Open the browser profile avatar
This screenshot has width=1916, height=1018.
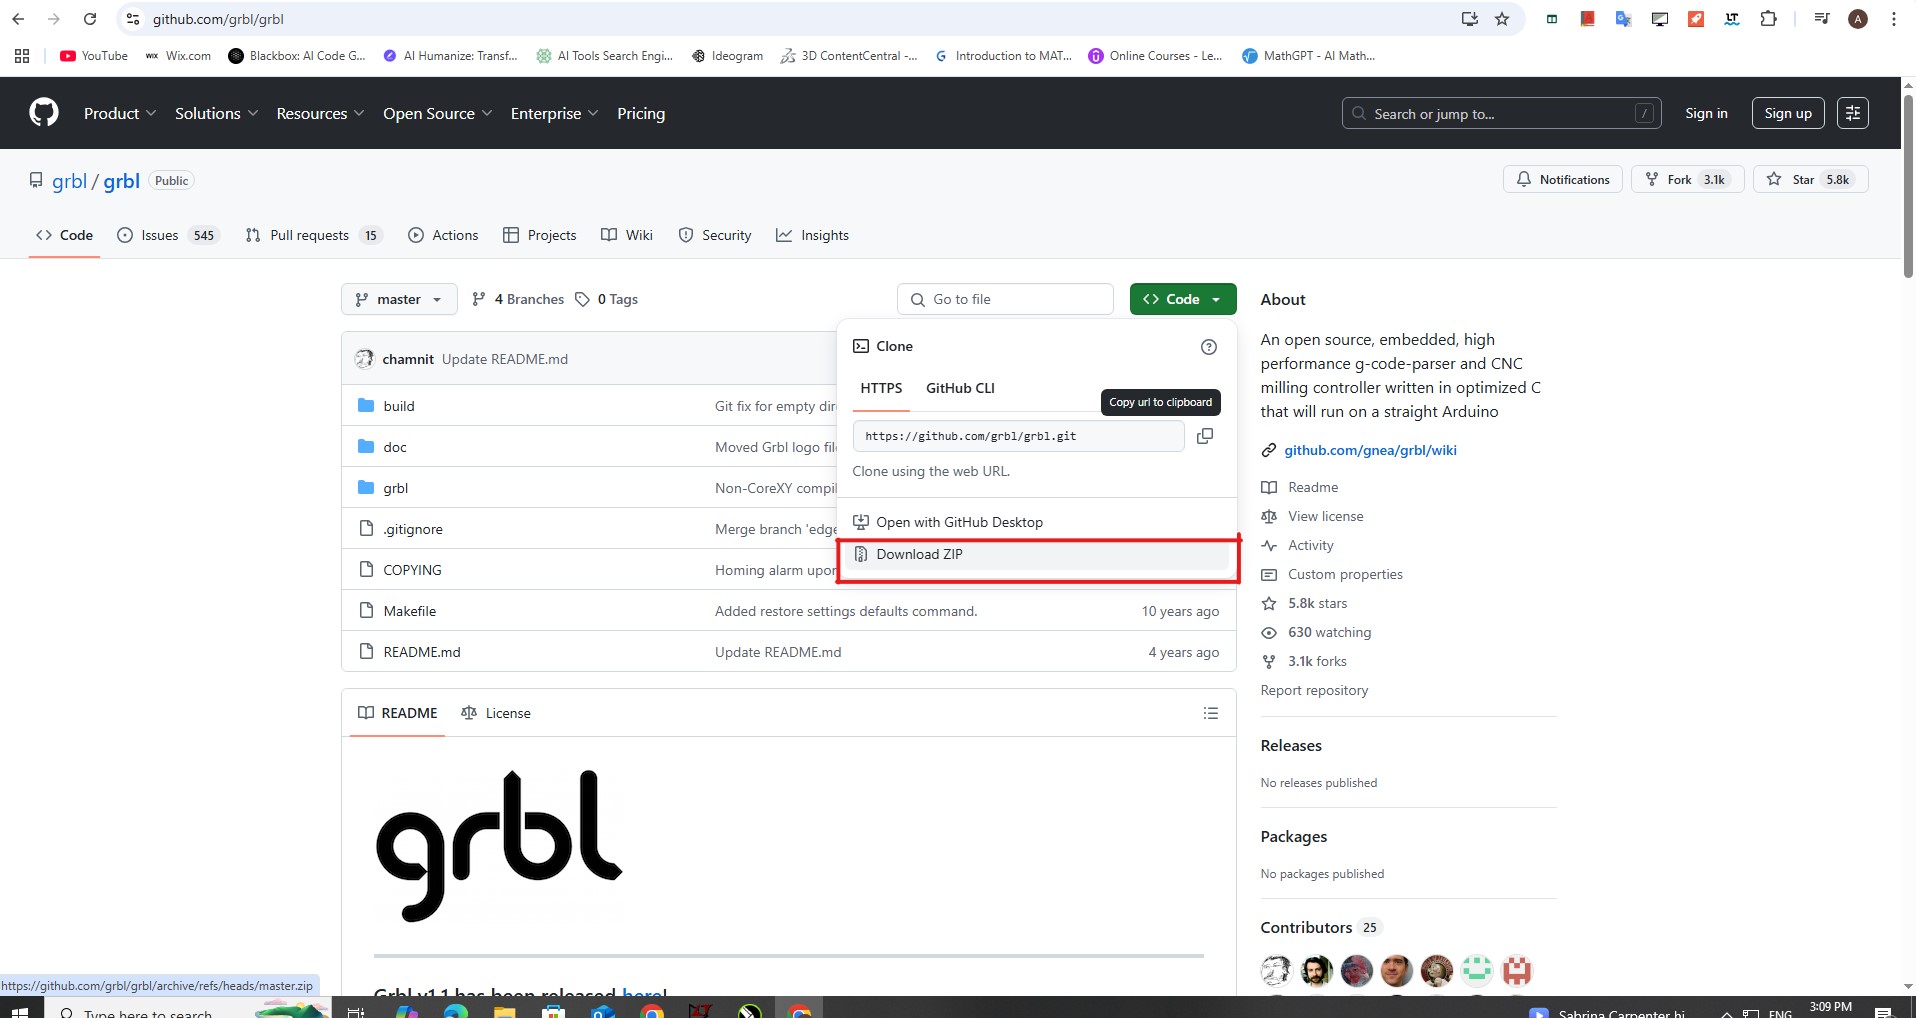1858,19
